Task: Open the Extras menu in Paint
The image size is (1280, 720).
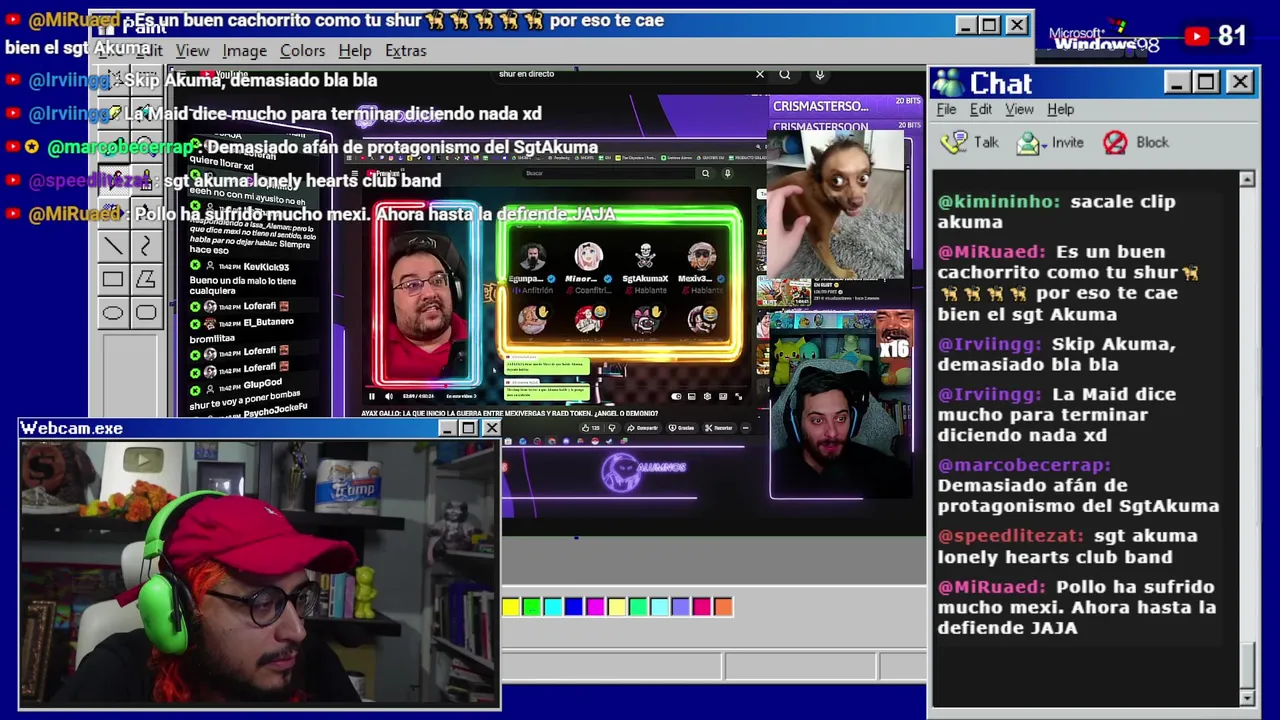Action: 406,51
